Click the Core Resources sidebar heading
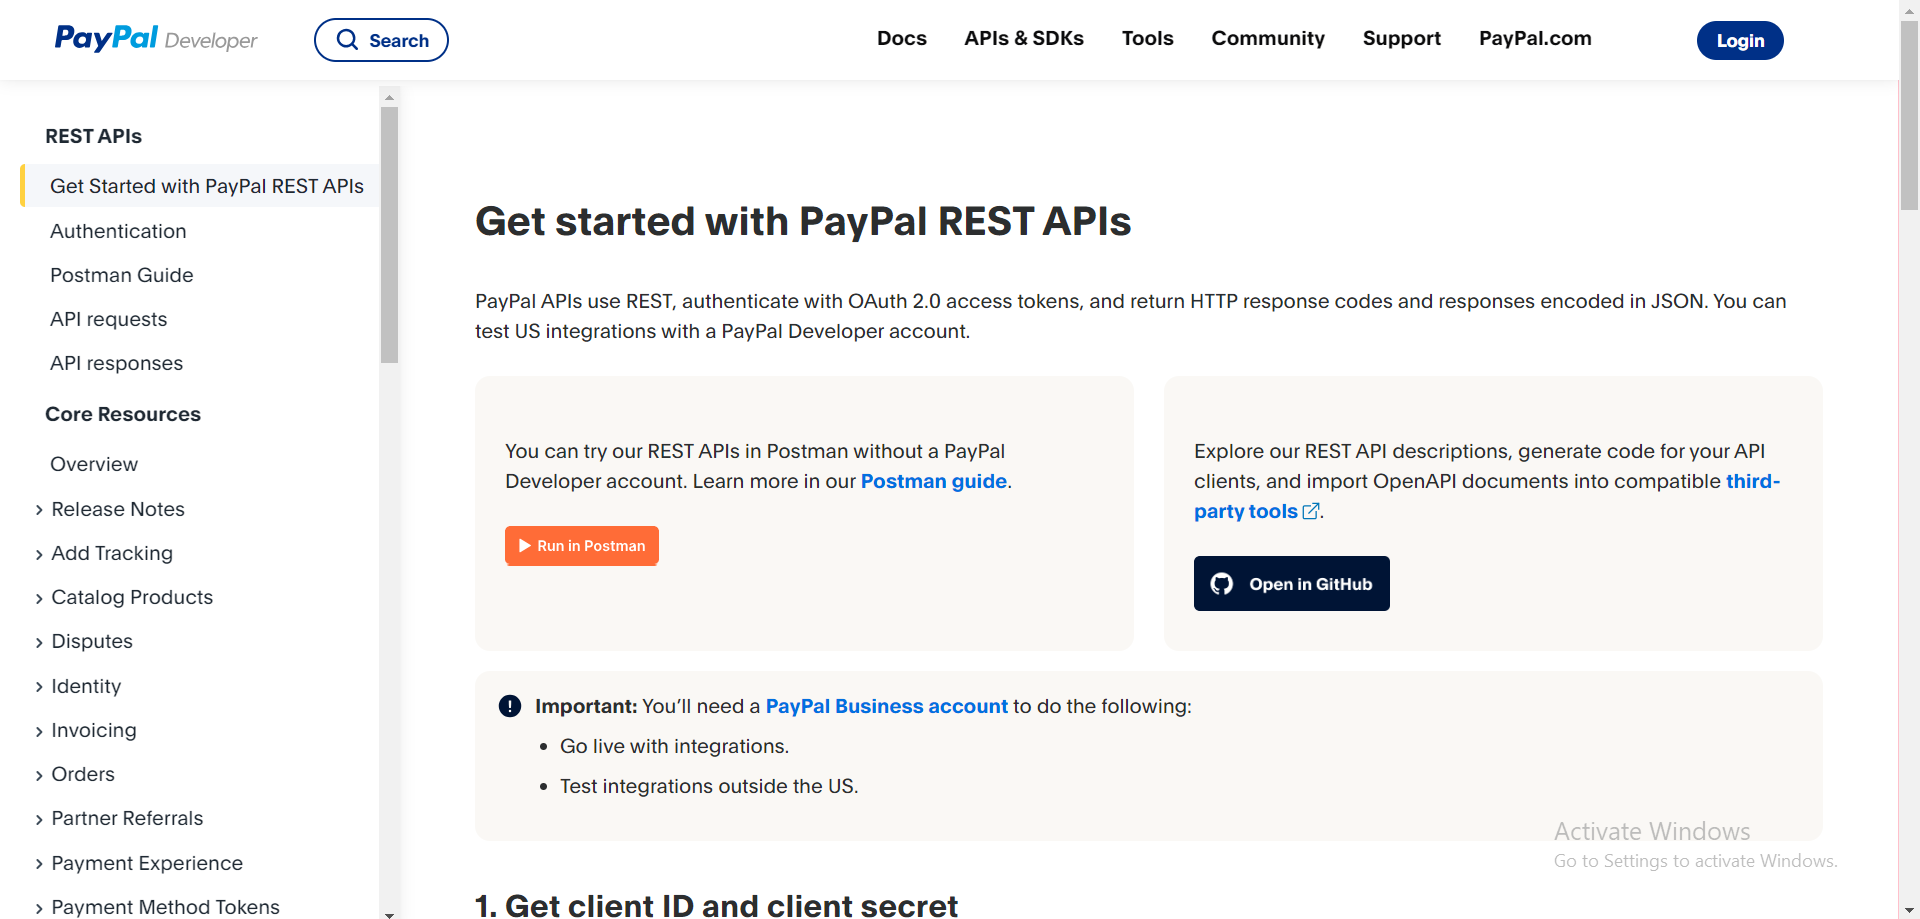Screen dimensions: 1920x919 123,414
